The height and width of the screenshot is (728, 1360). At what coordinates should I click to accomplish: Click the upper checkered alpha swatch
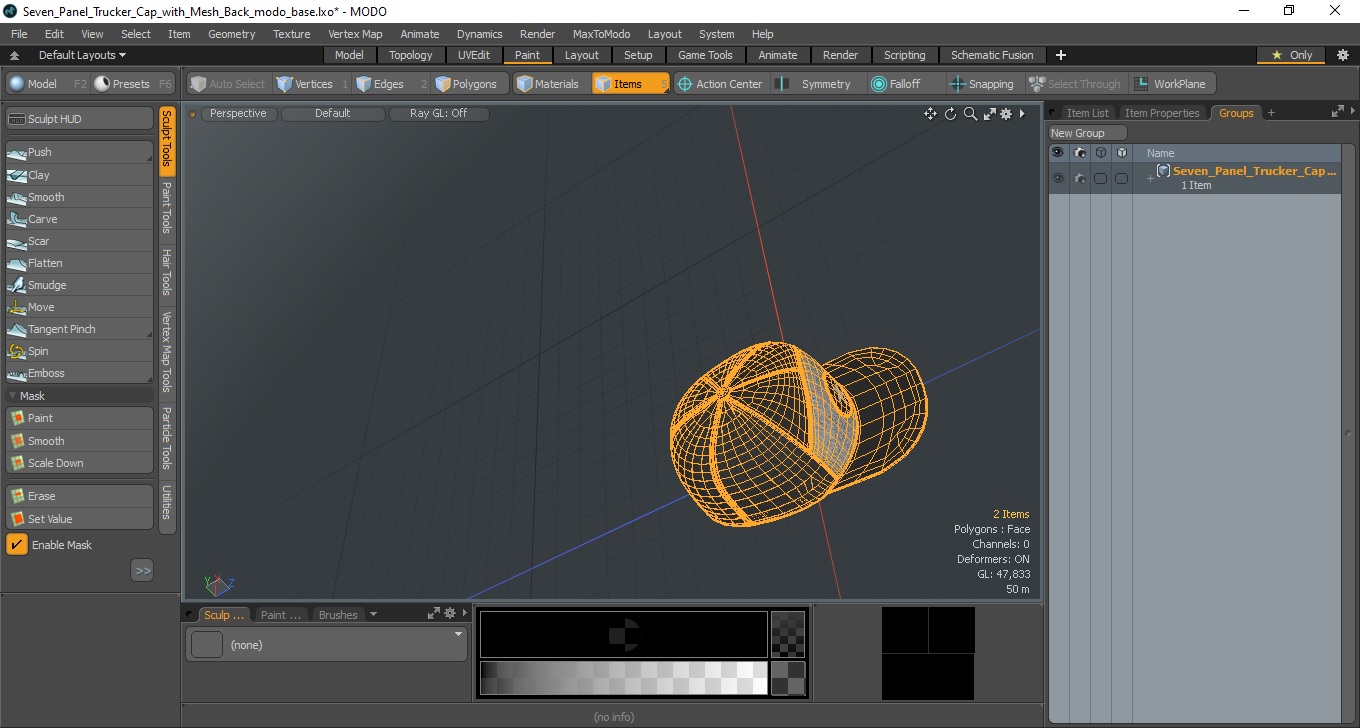[788, 634]
